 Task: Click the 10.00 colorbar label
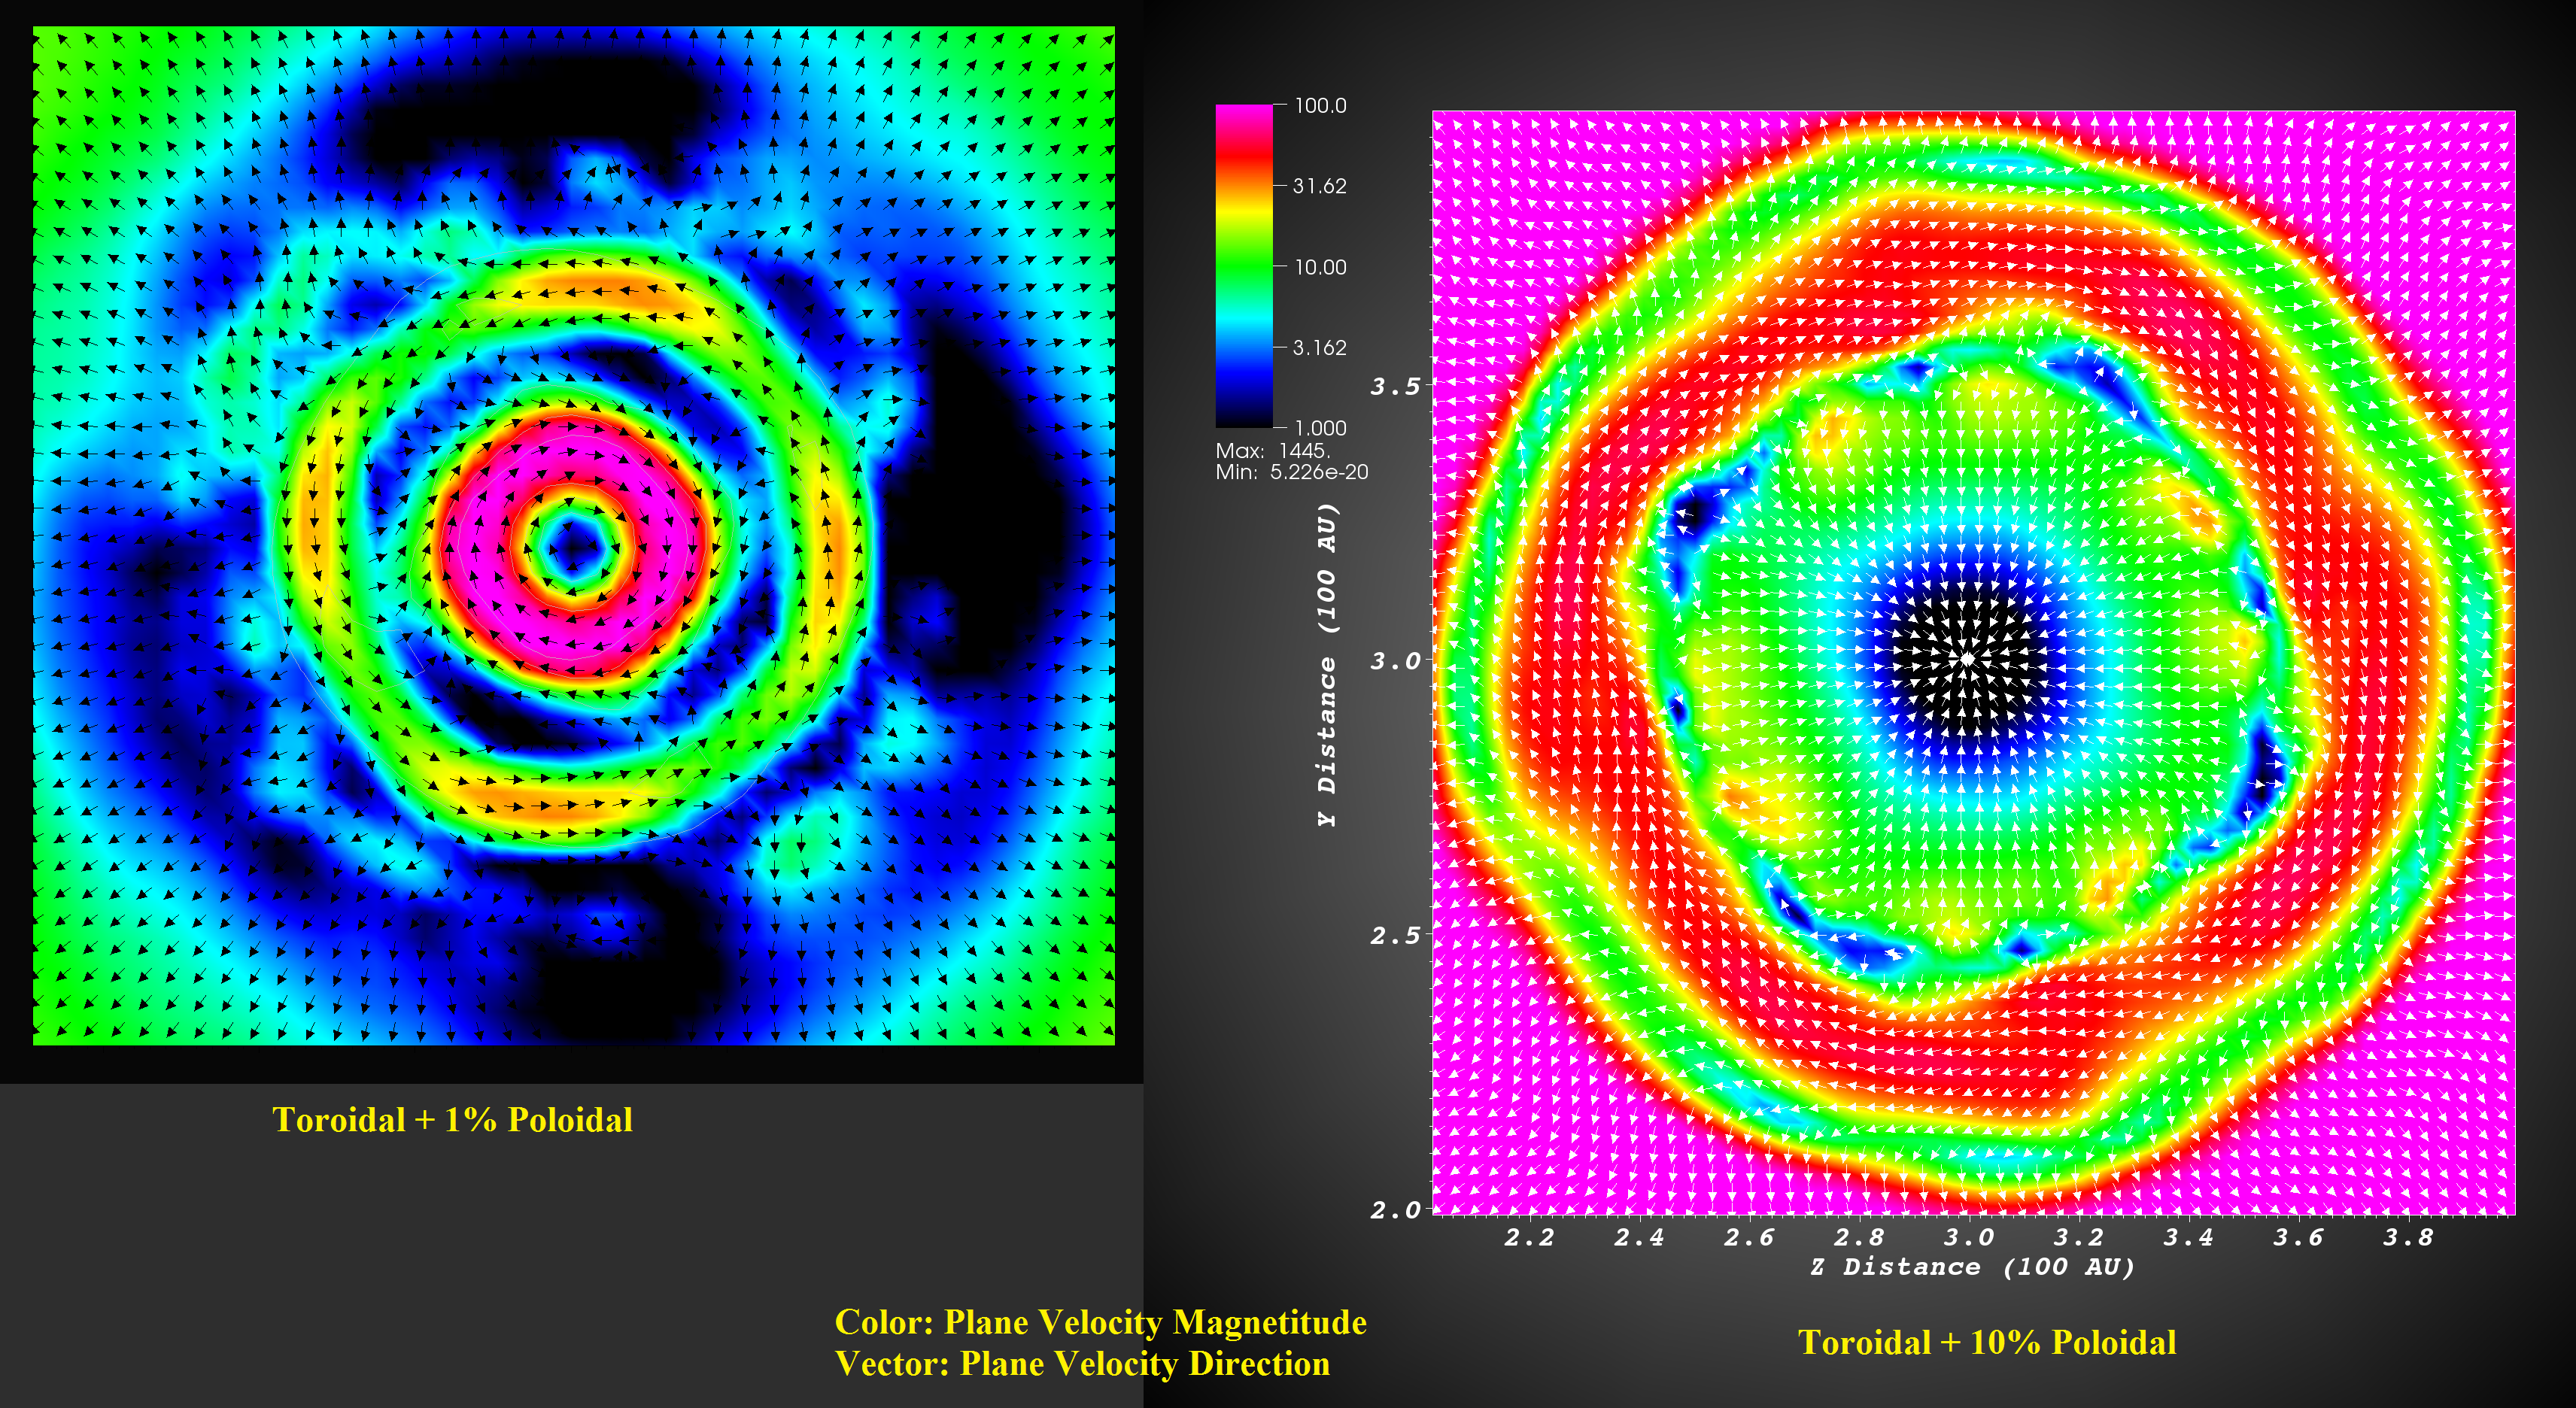pos(1320,267)
